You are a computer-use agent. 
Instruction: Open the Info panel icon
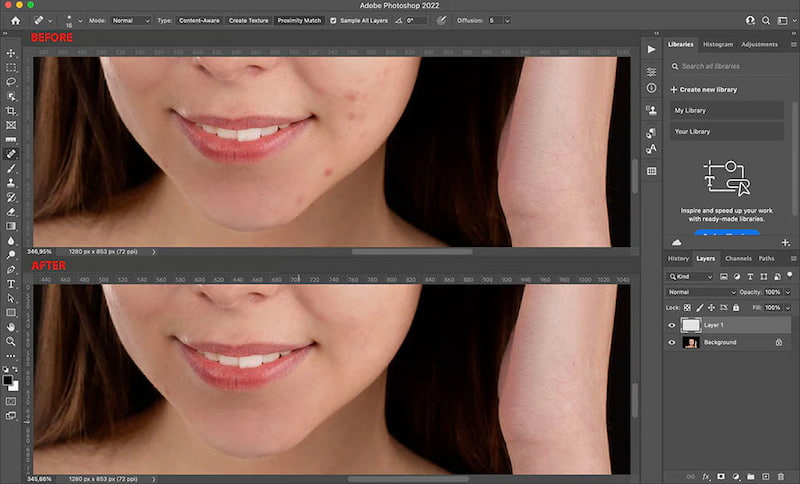(x=652, y=88)
